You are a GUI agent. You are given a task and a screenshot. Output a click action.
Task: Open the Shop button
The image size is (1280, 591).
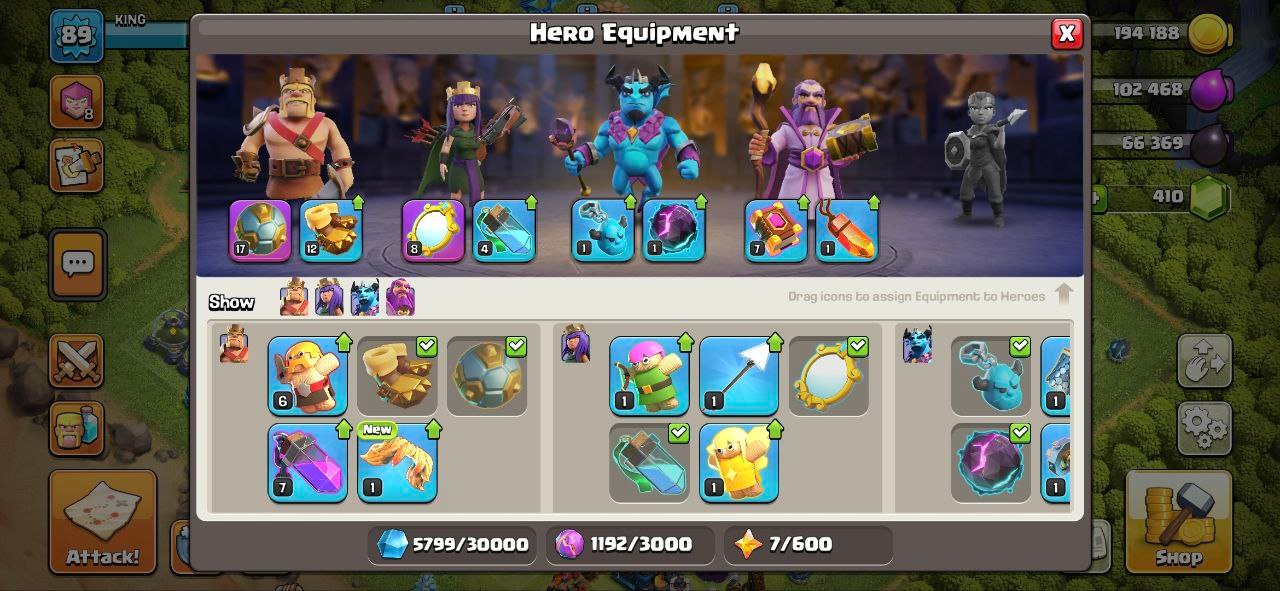(x=1178, y=522)
